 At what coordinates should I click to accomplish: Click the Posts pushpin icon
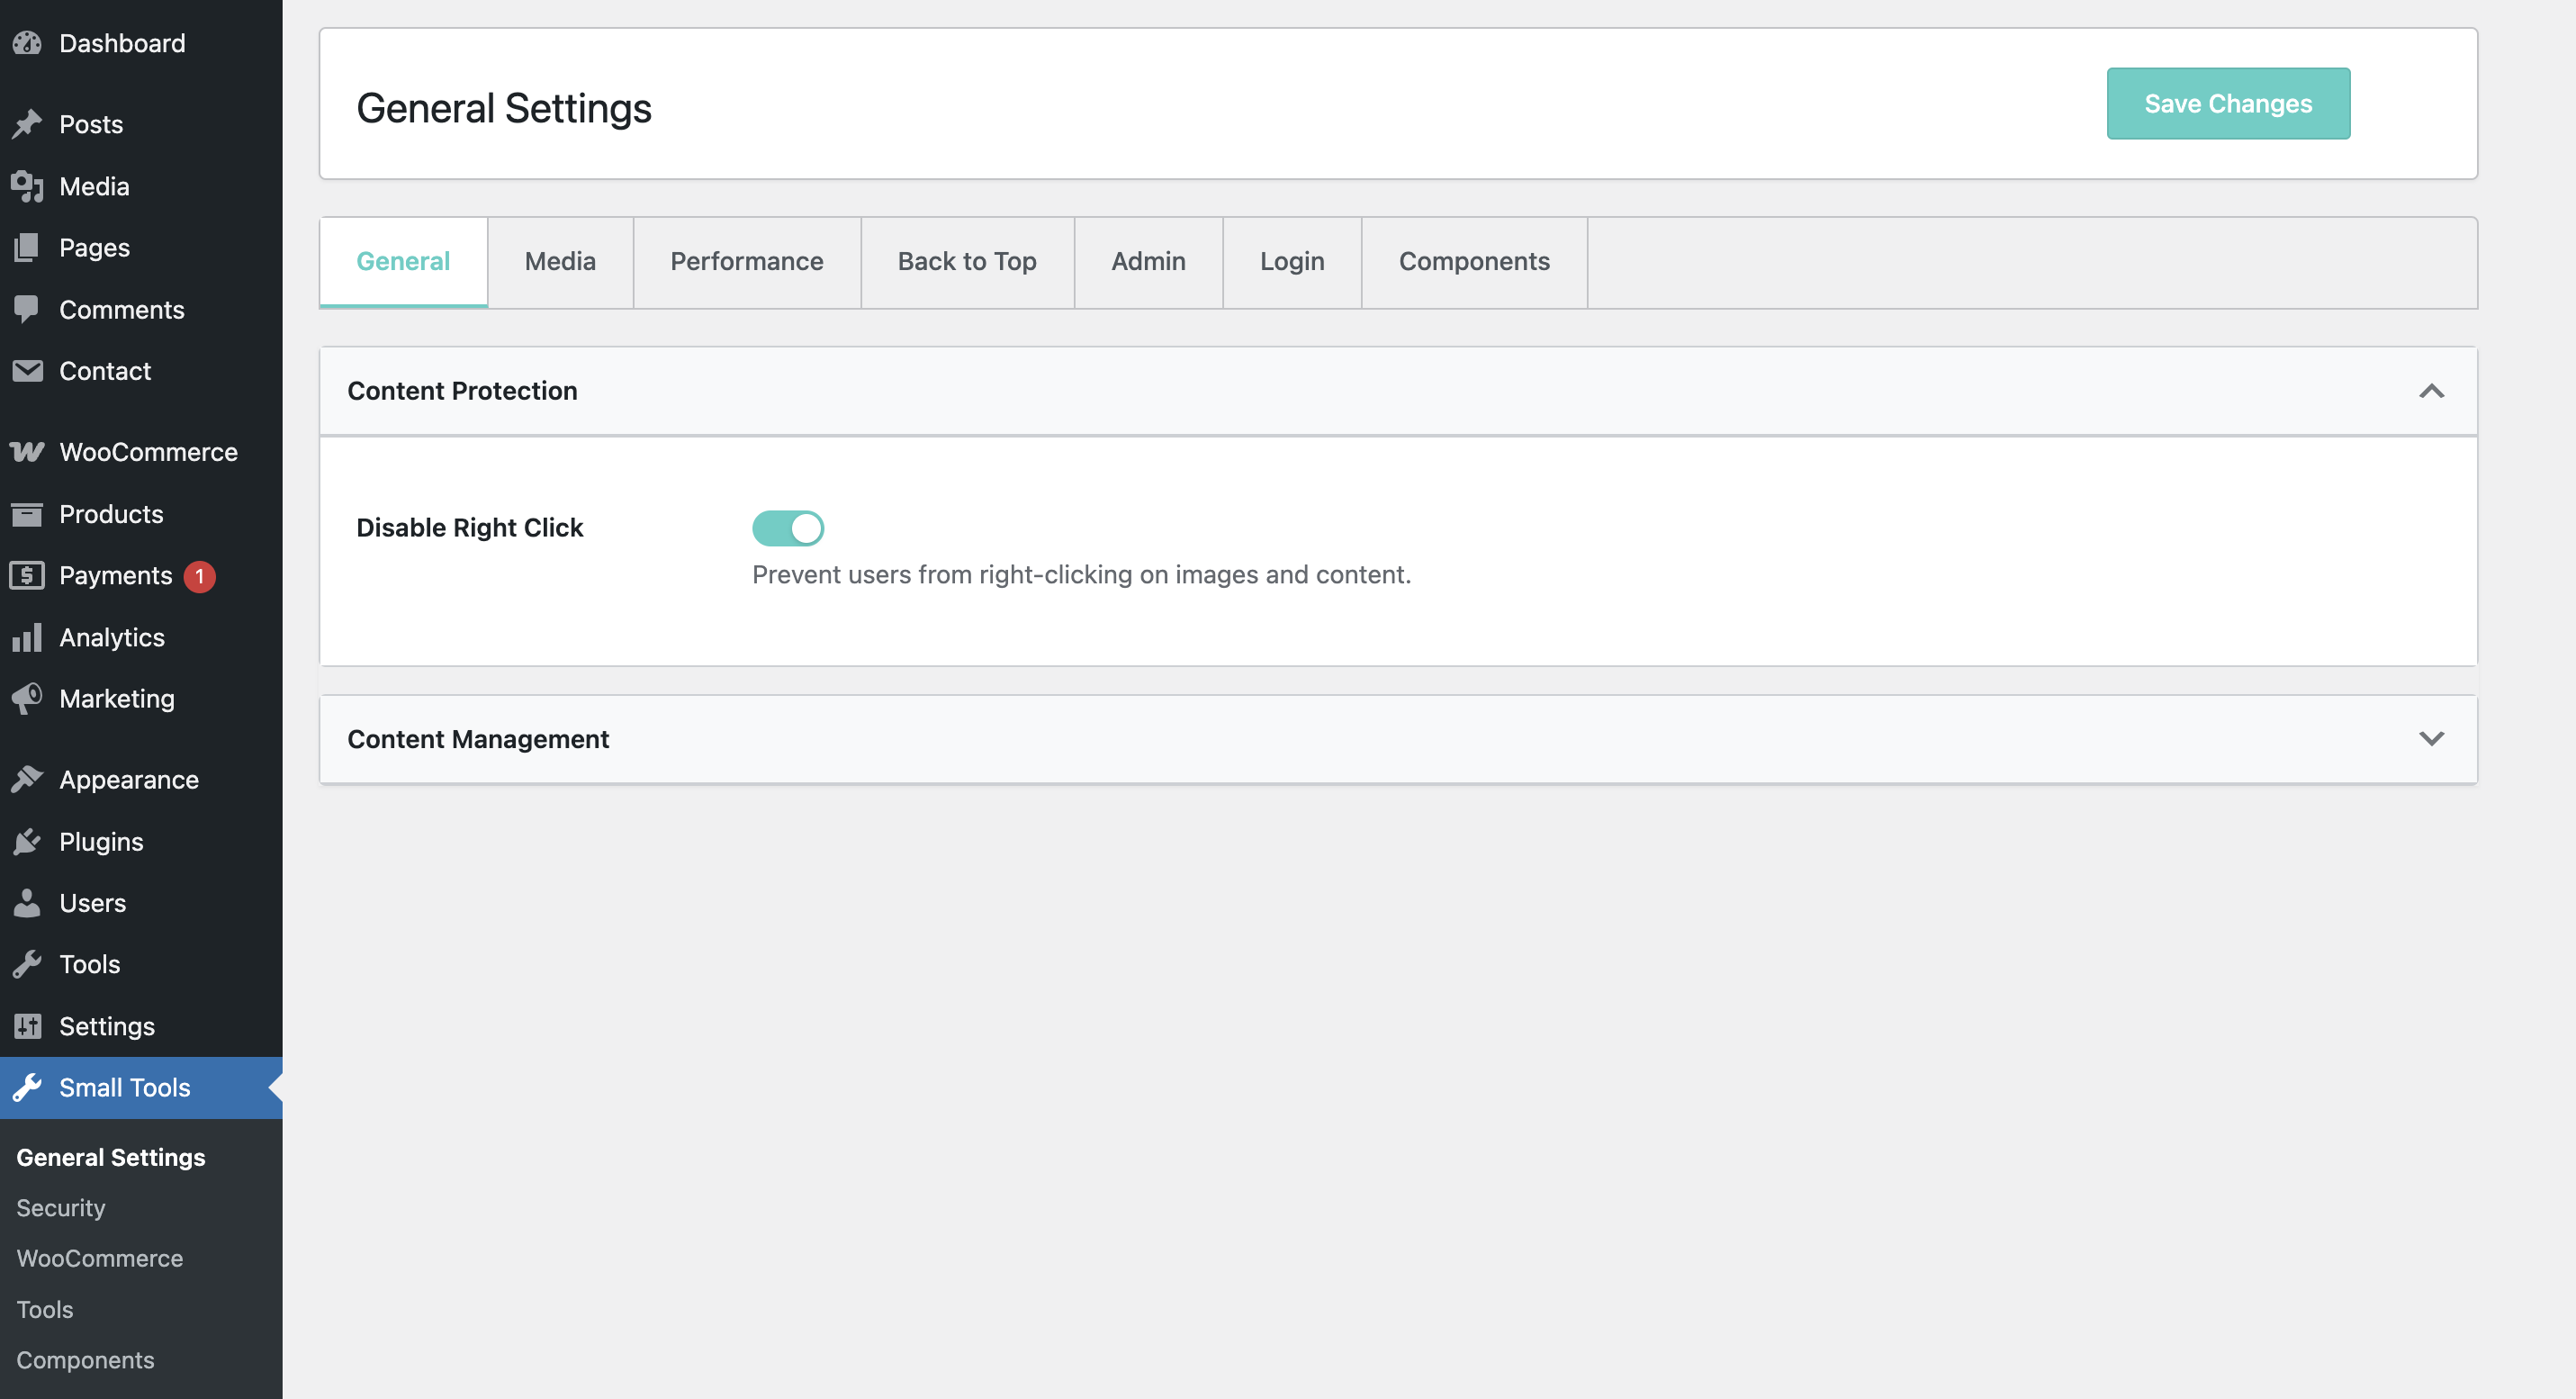tap(27, 124)
